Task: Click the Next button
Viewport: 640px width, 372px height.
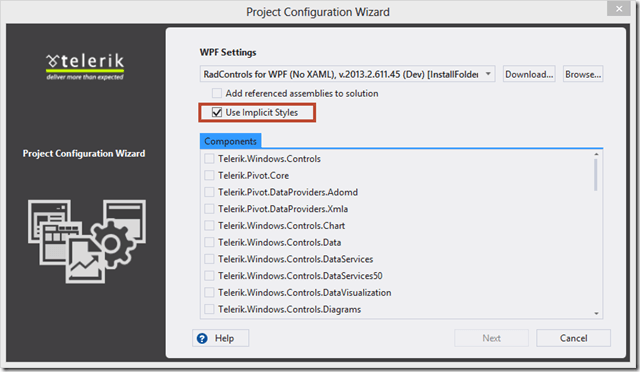Action: [491, 338]
